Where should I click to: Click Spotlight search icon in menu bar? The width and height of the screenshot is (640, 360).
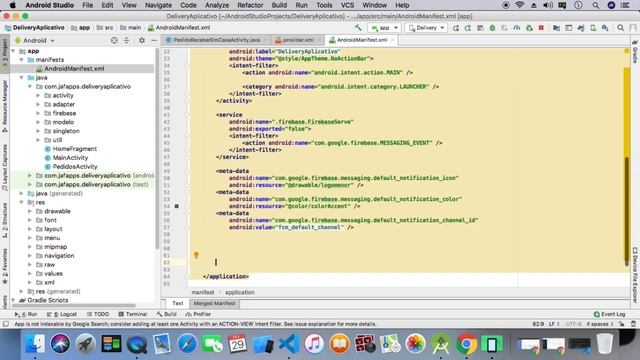[596, 5]
